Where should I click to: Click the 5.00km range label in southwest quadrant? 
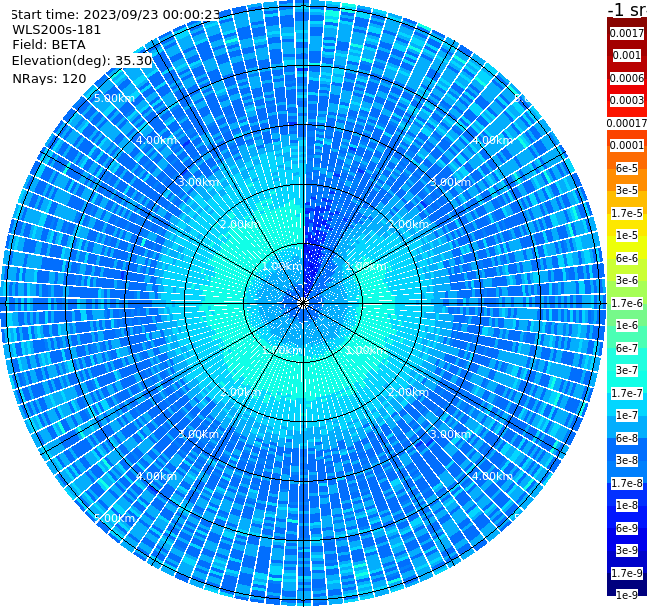tap(114, 518)
